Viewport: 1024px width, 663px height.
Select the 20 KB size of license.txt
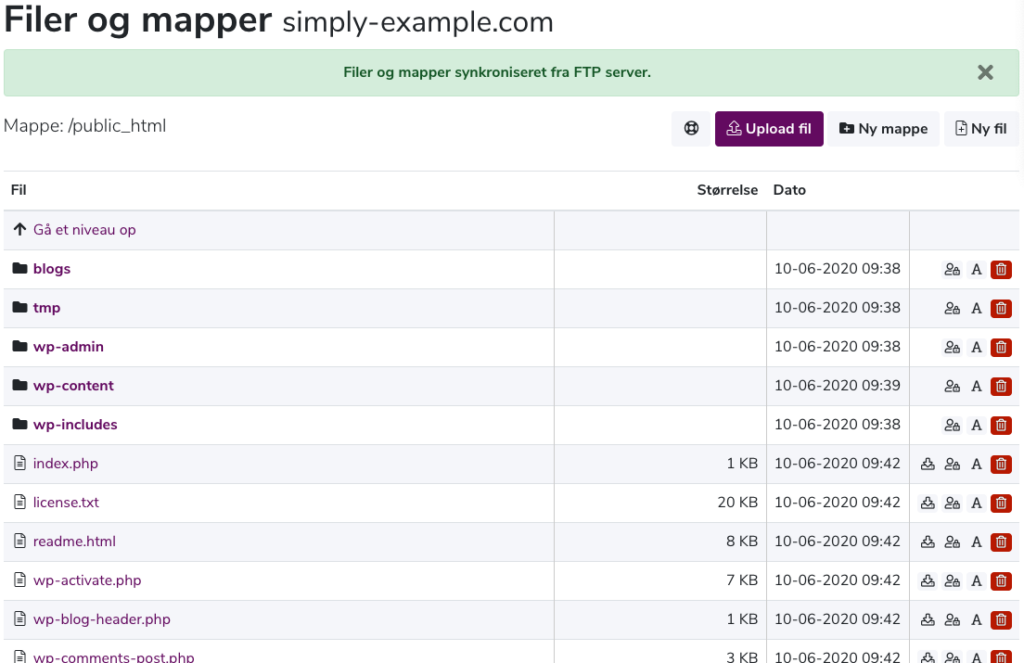click(737, 502)
